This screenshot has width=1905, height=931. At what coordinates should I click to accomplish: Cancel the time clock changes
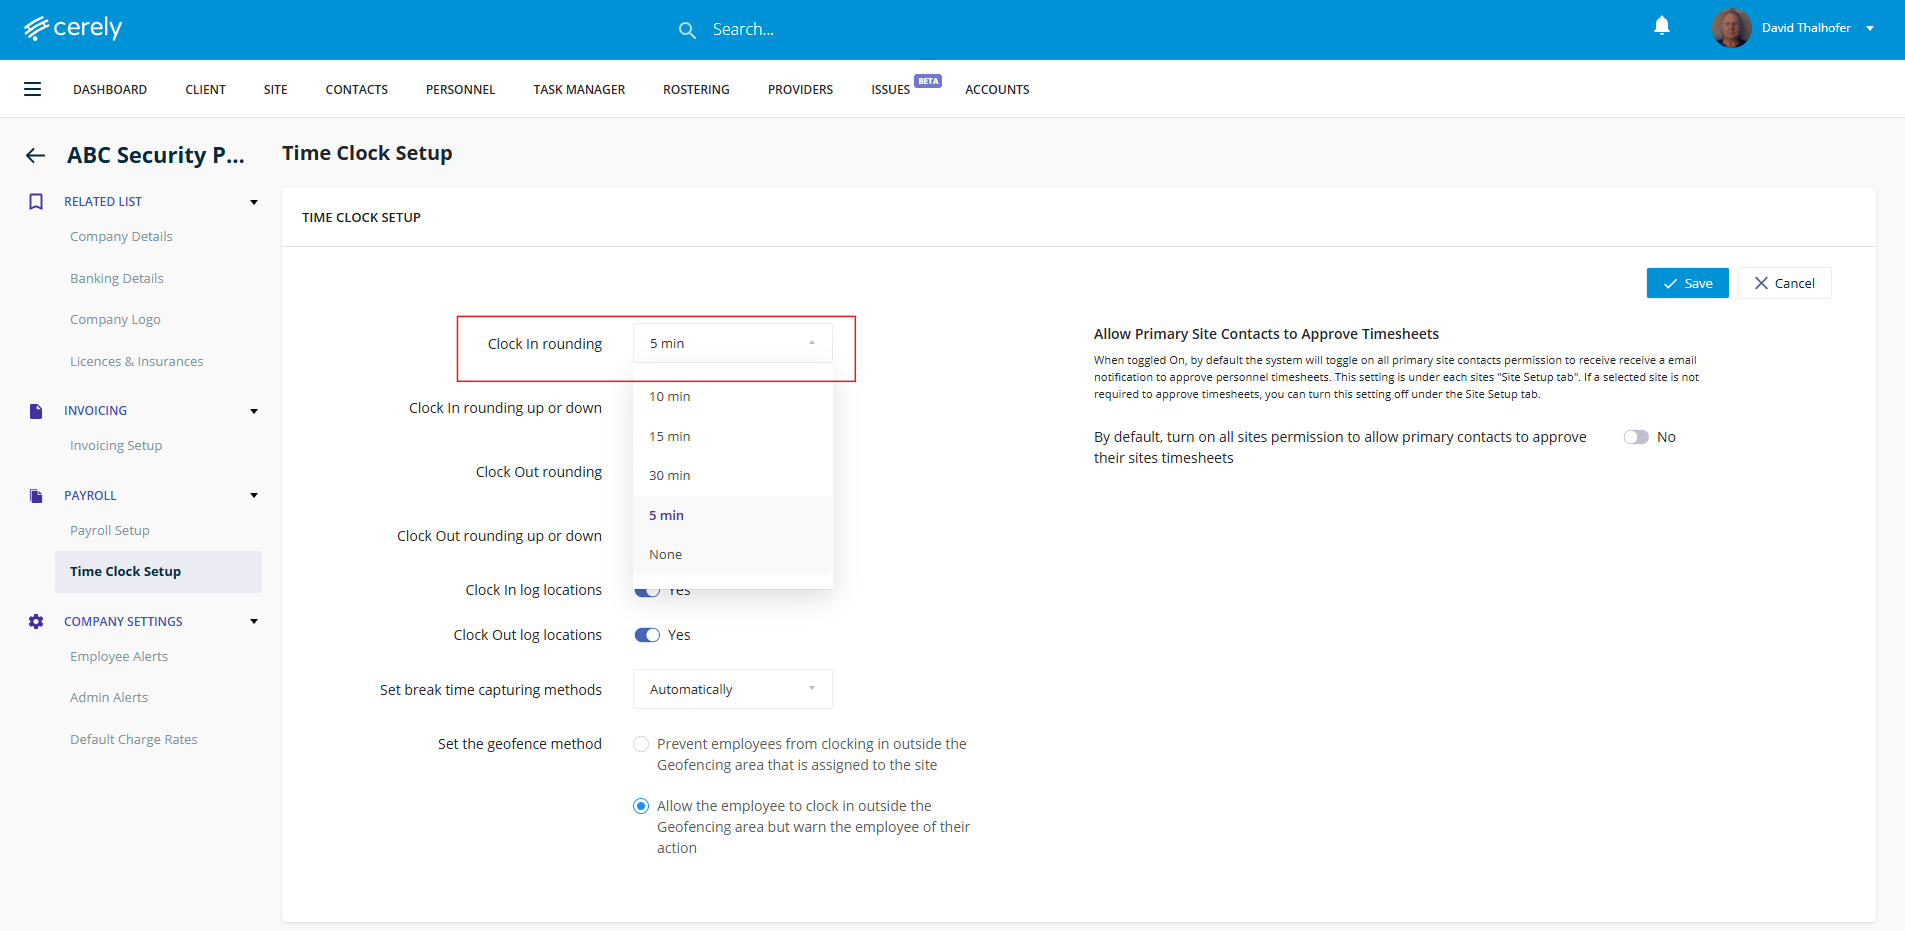1784,283
